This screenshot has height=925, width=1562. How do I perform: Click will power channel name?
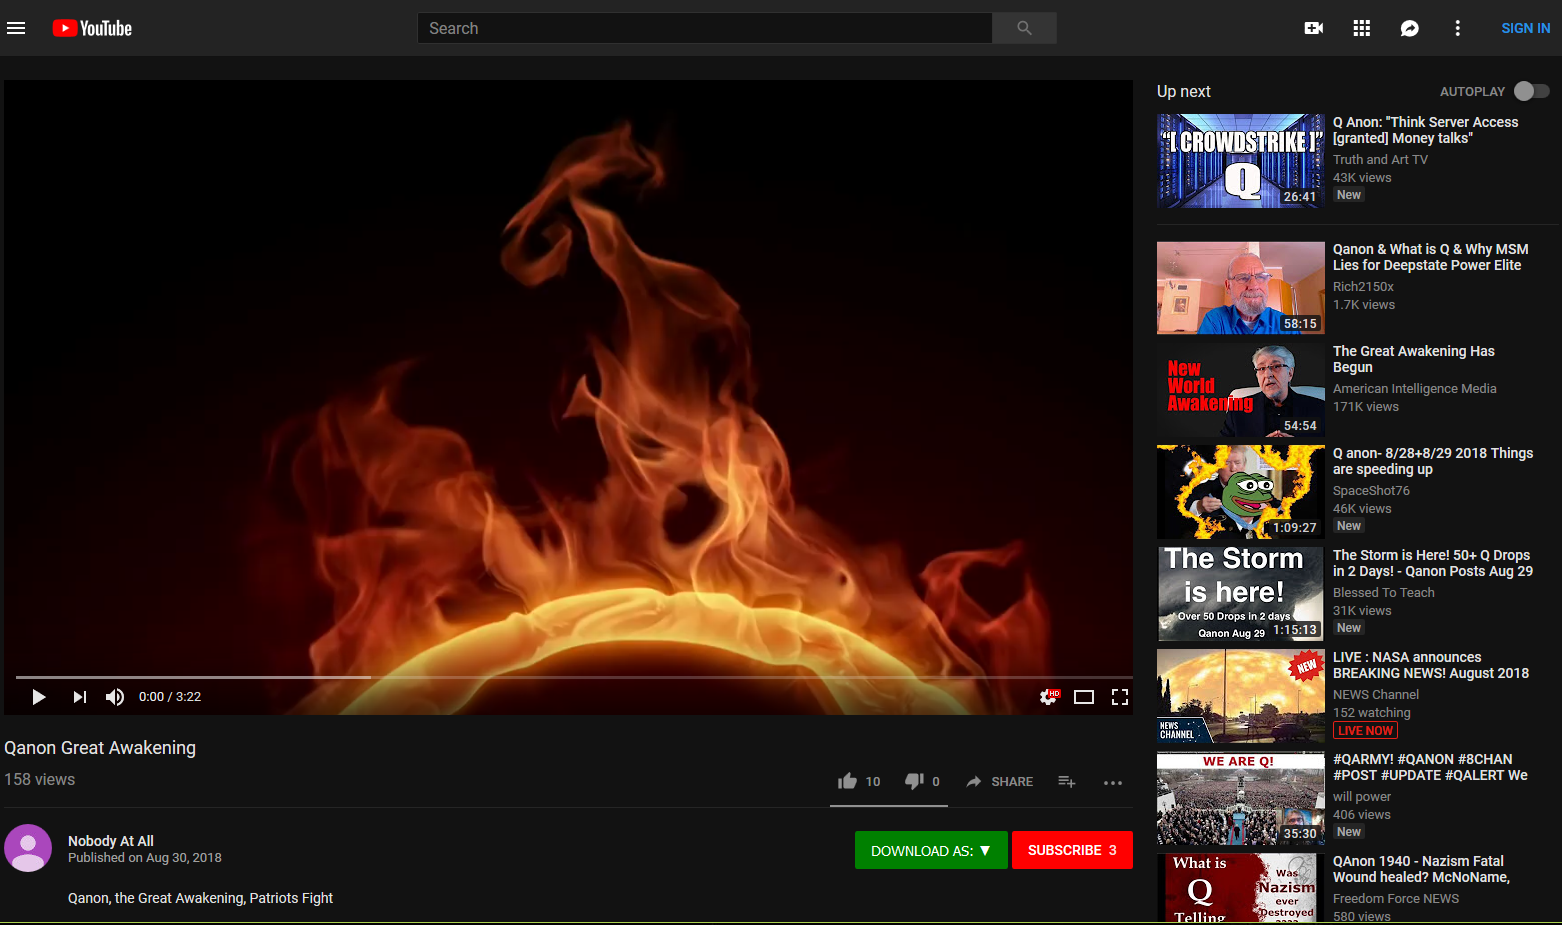click(1362, 797)
